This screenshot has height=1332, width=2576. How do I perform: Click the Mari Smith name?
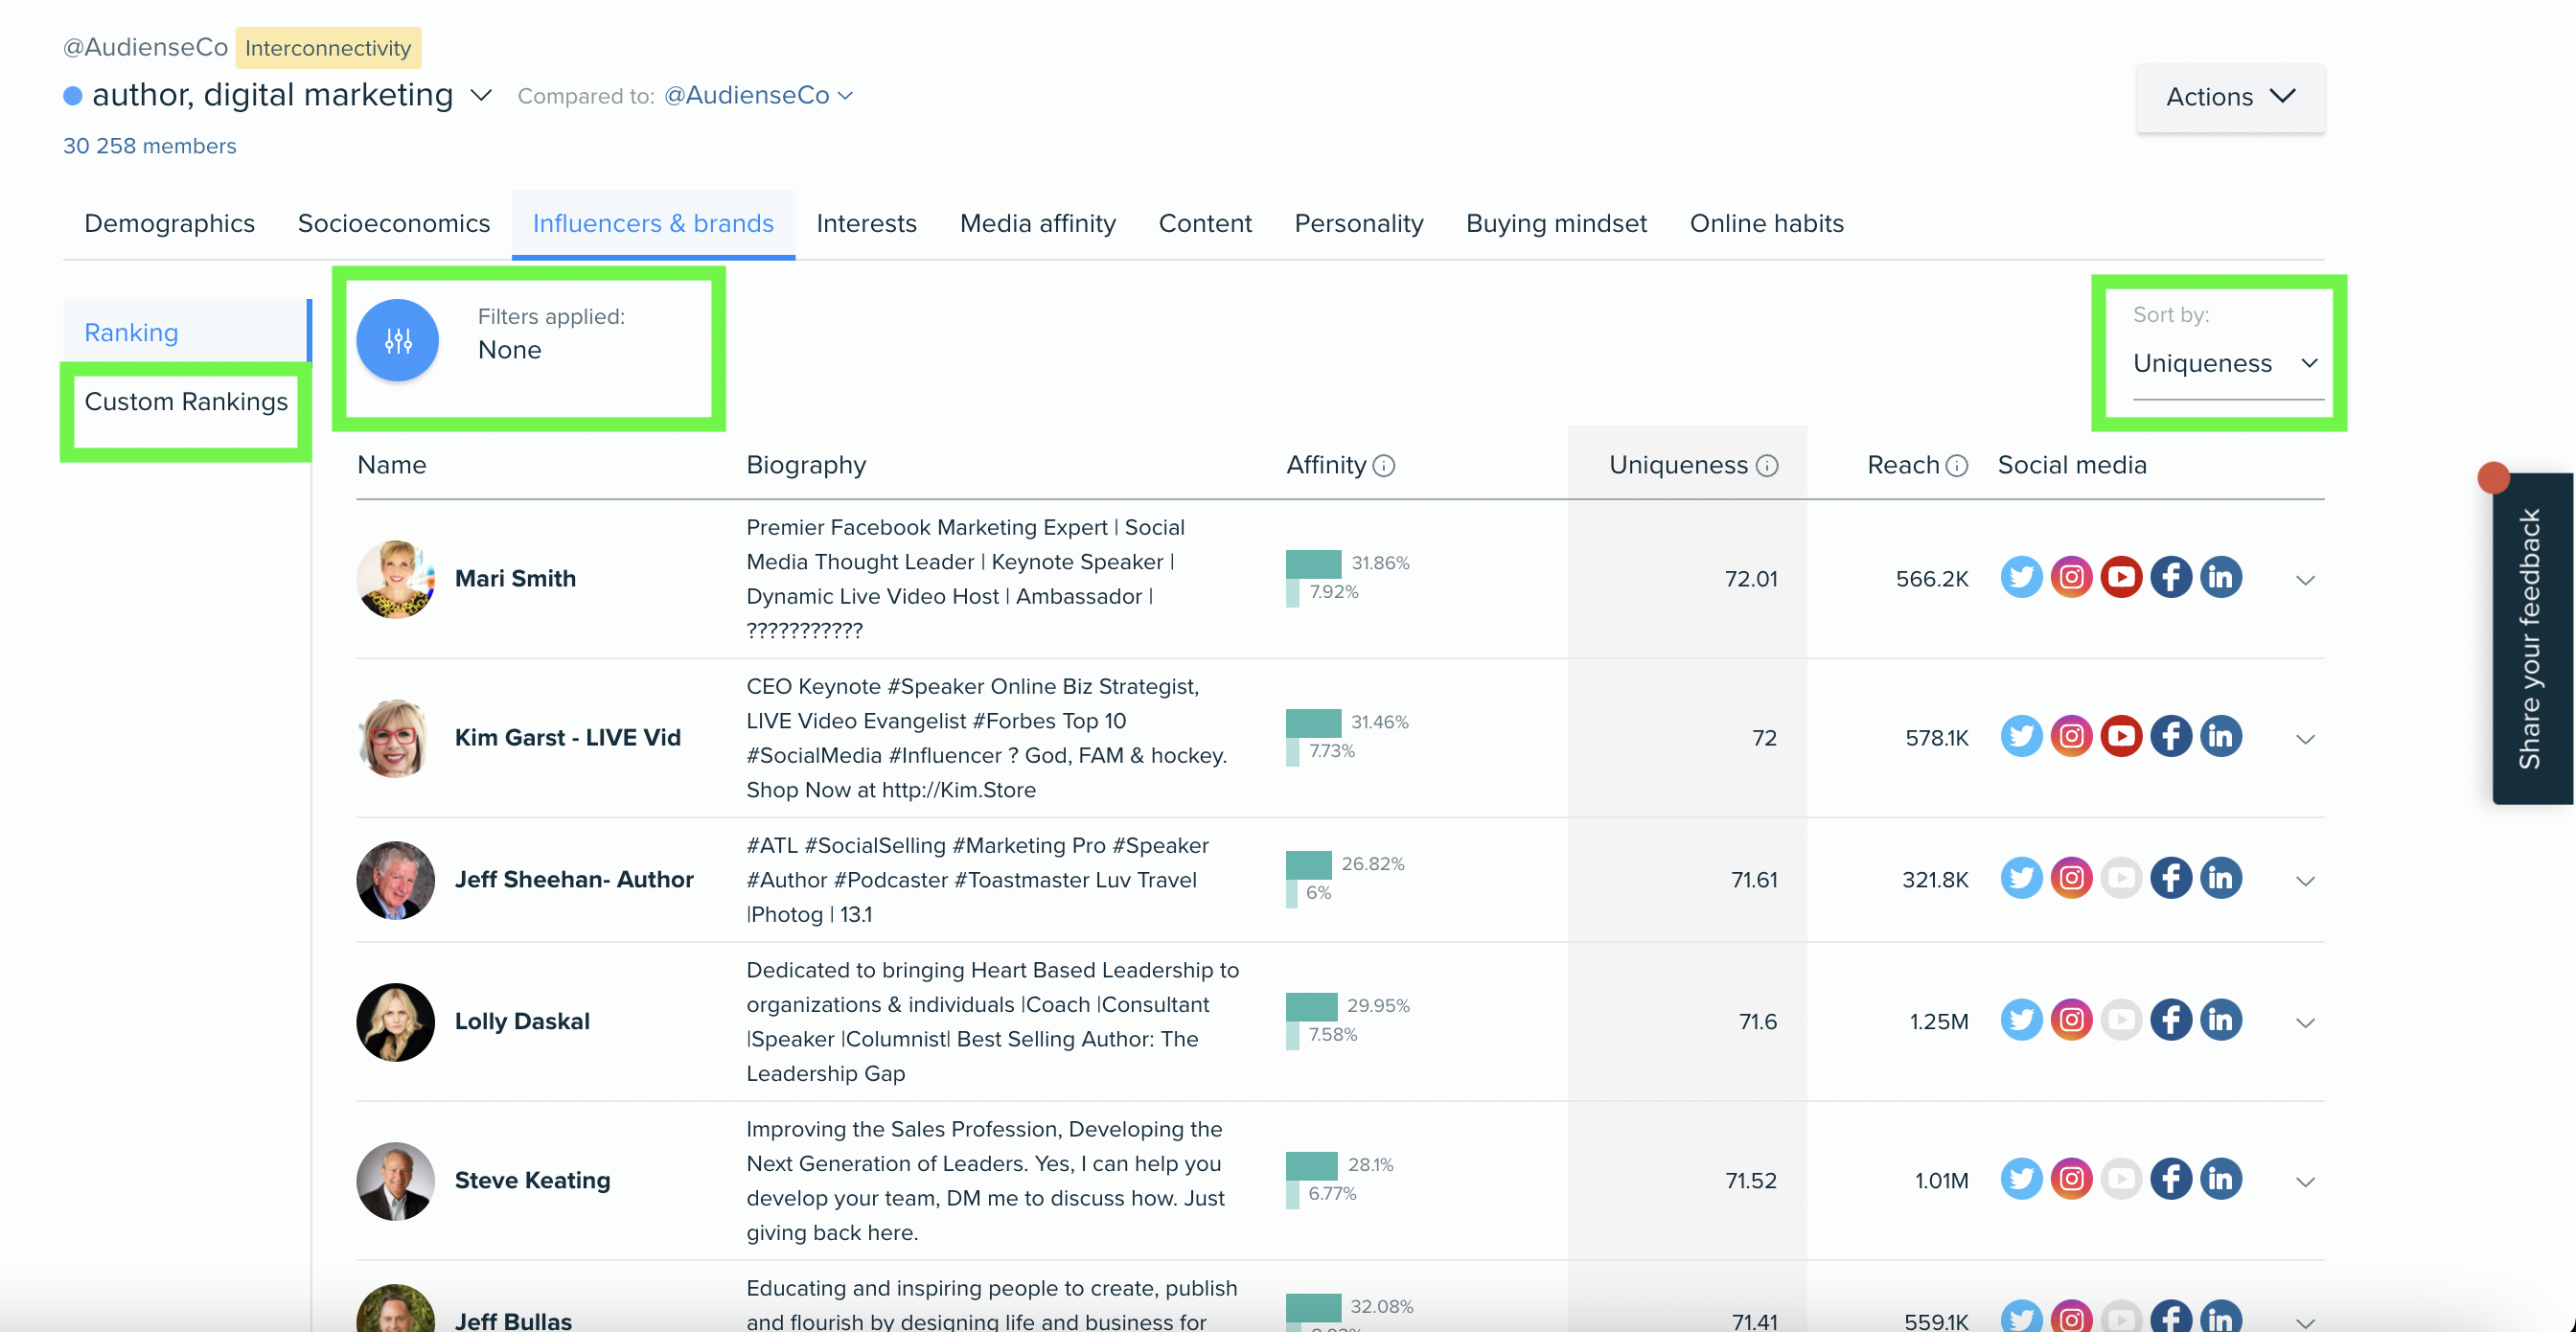[x=515, y=578]
